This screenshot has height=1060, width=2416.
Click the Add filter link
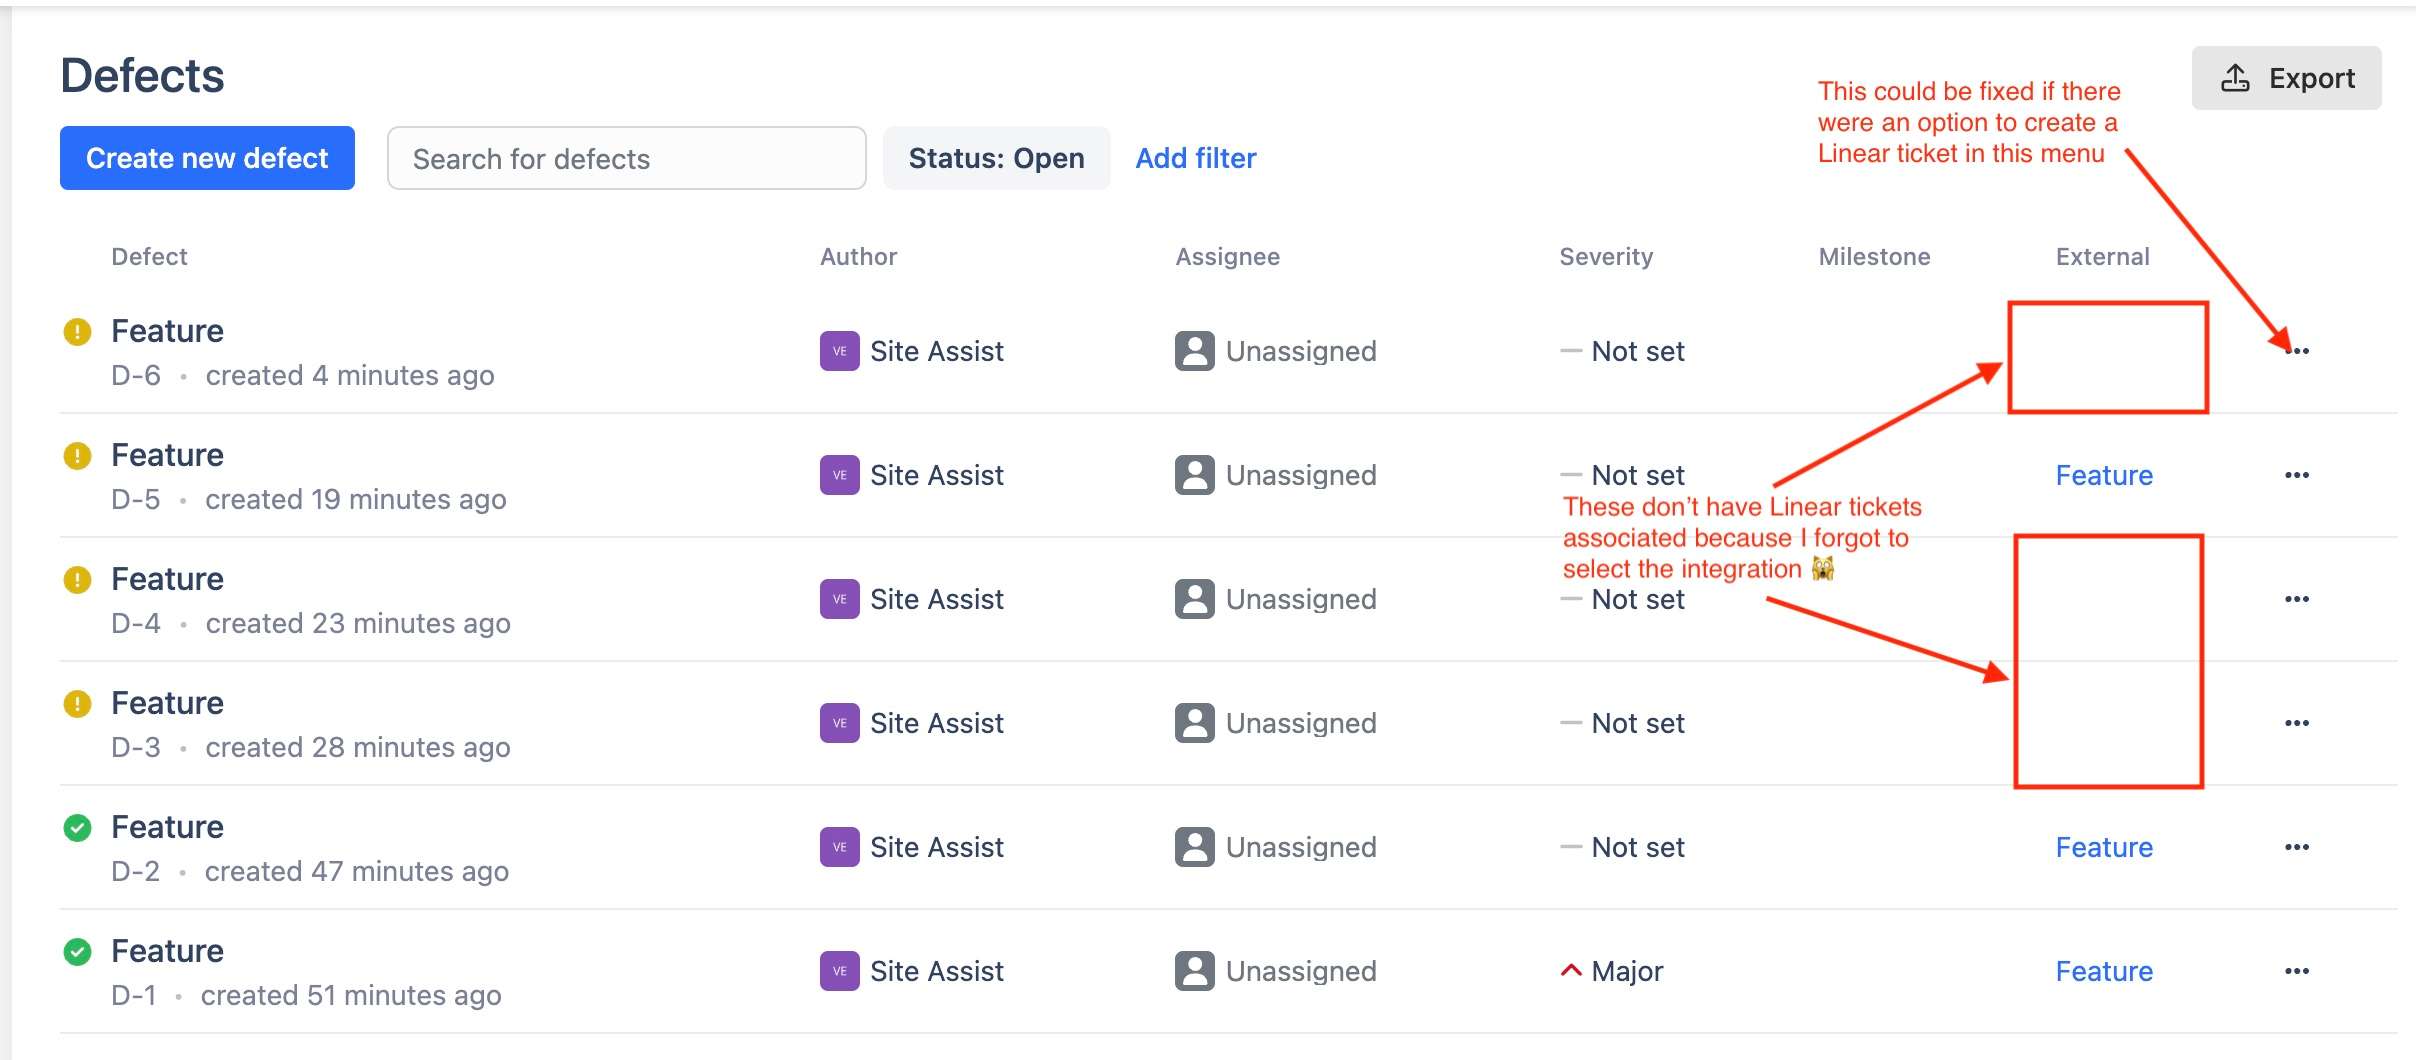pos(1196,158)
